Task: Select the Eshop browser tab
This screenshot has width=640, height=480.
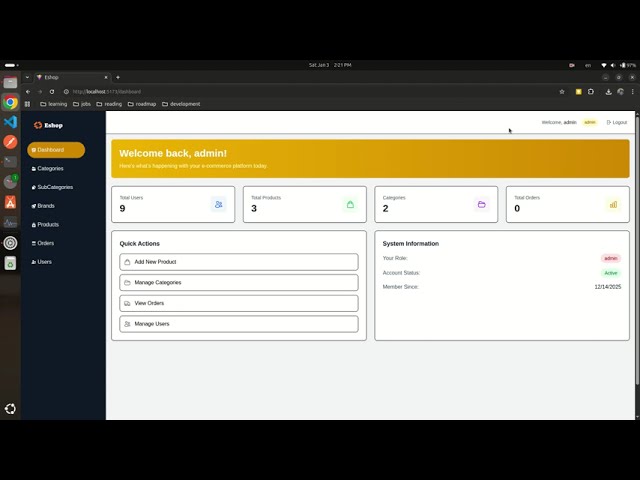Action: coord(72,77)
